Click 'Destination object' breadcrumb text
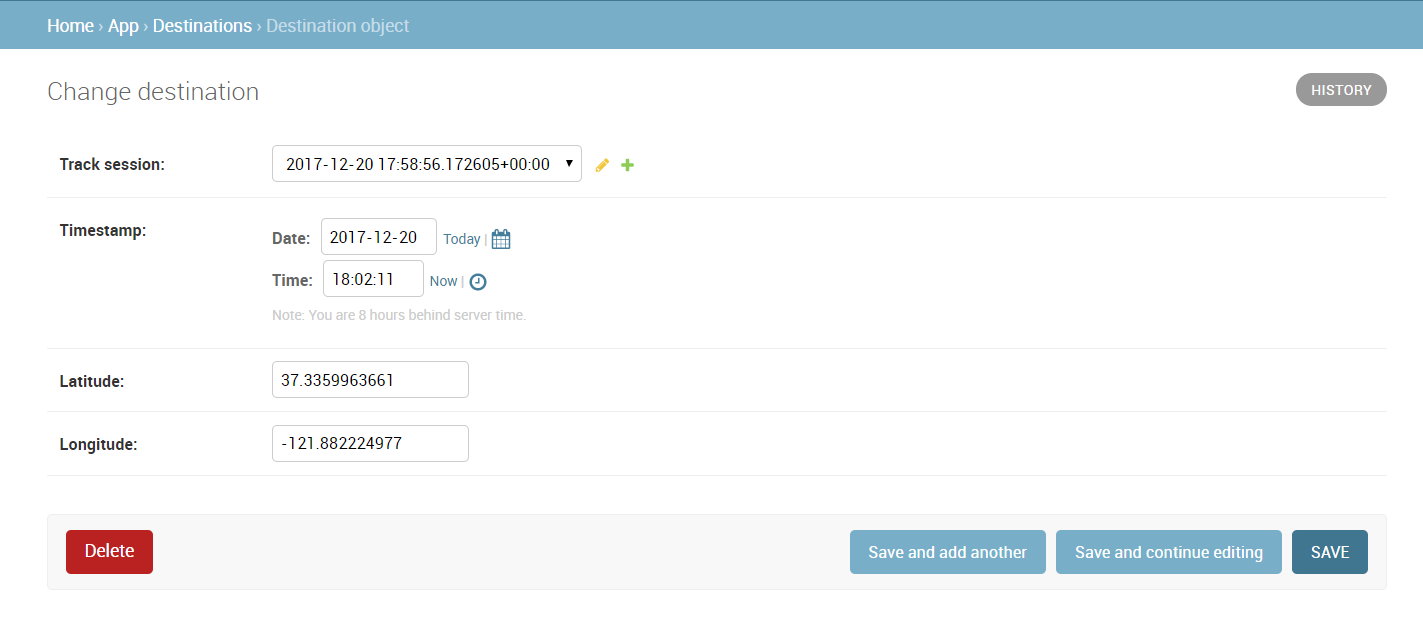Image resolution: width=1423 pixels, height=620 pixels. (338, 26)
